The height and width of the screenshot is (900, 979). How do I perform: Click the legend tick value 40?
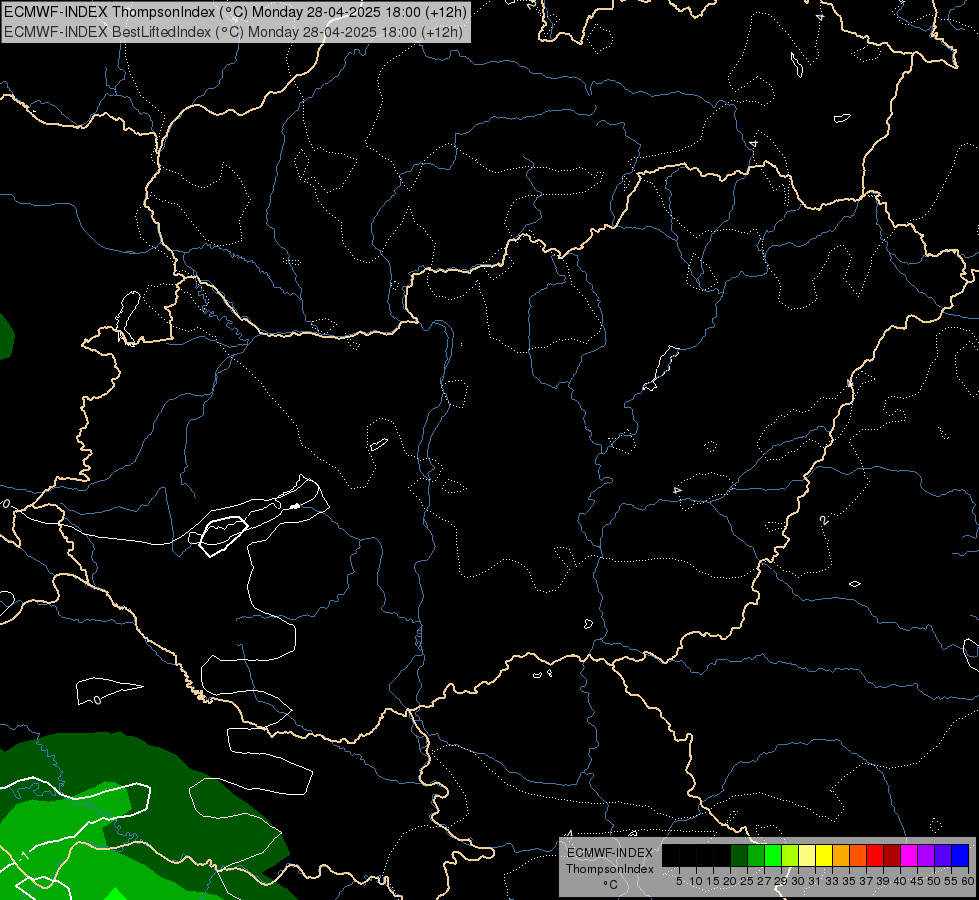click(900, 881)
